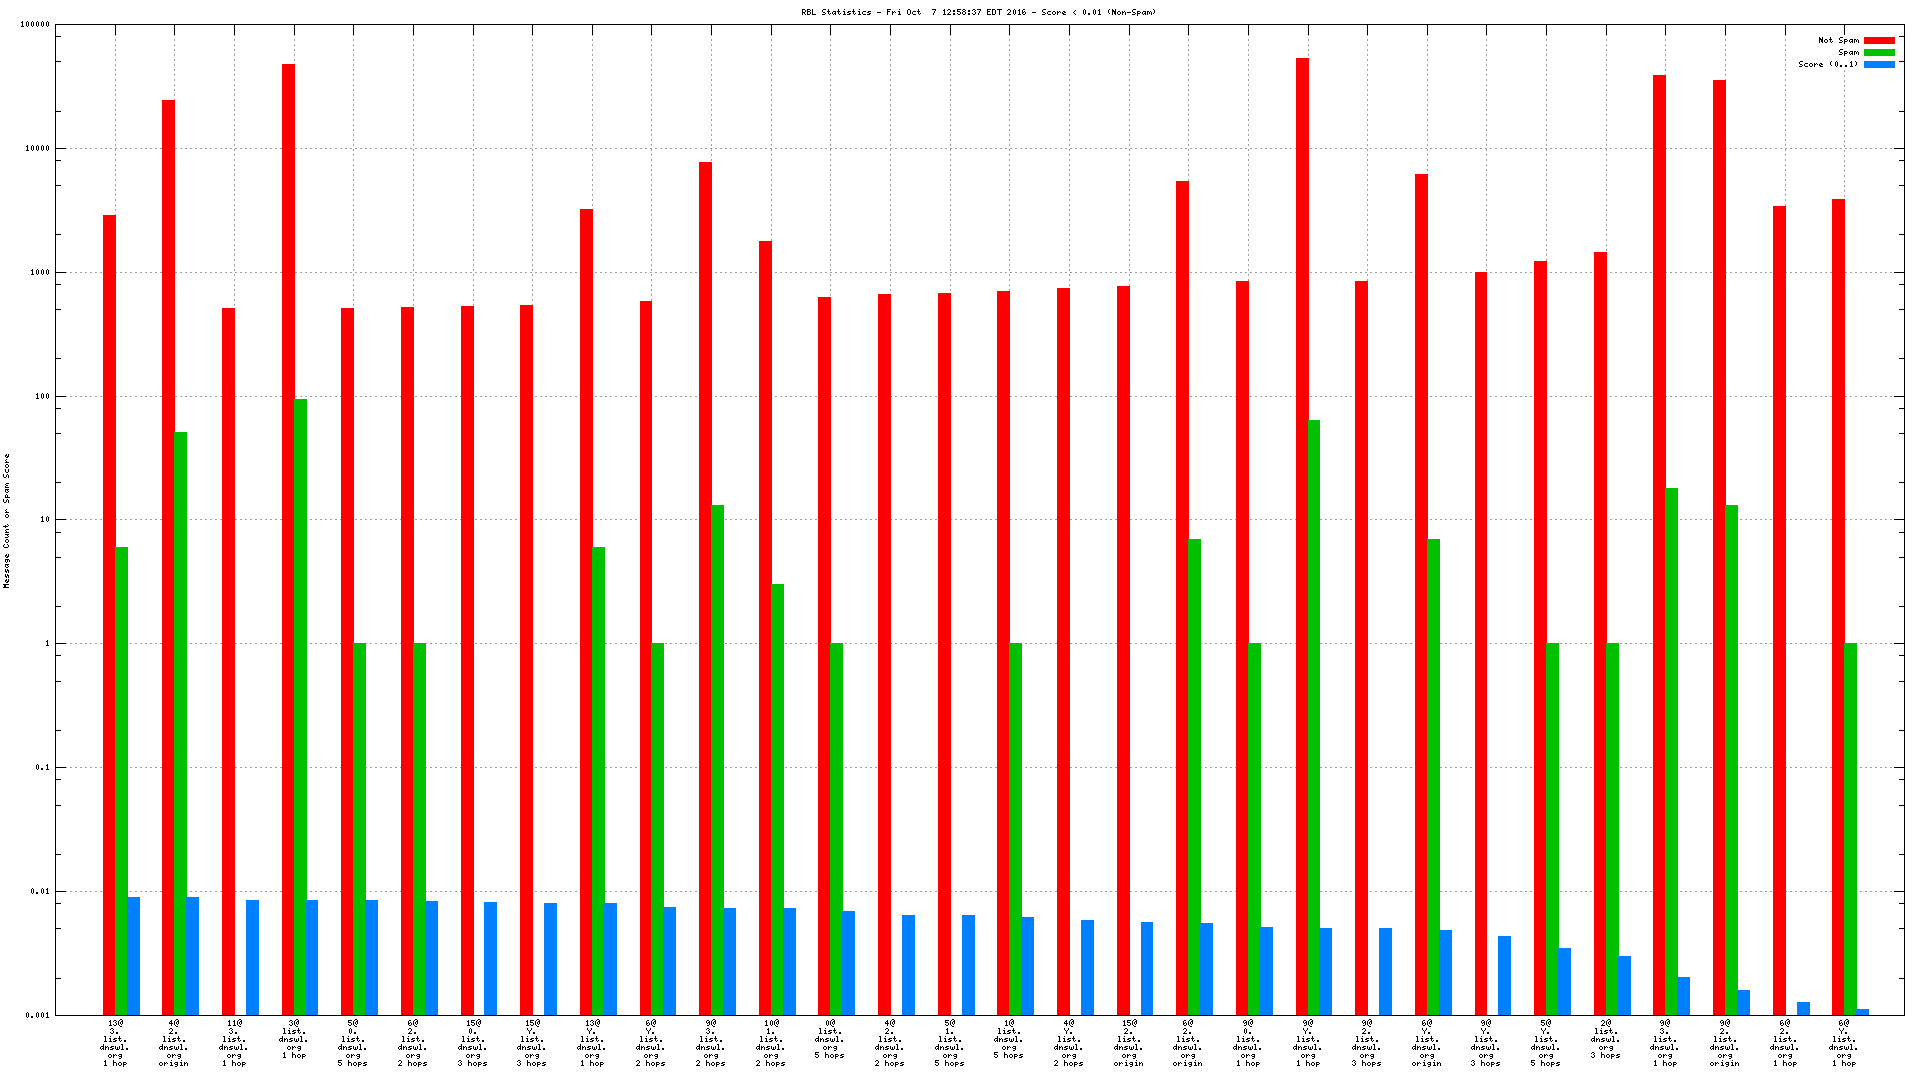The image size is (1920, 1080).
Task: Click the 11@3.list.dnswl.org 1 hop label
Action: coord(234,1043)
